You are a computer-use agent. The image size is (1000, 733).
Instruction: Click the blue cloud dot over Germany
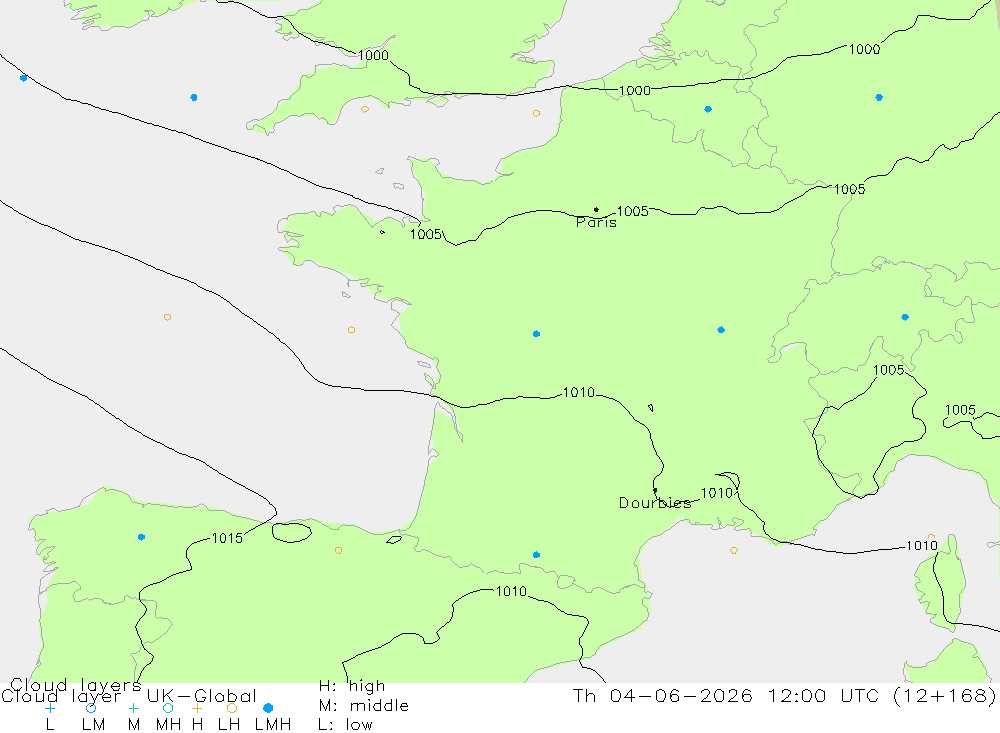(879, 98)
